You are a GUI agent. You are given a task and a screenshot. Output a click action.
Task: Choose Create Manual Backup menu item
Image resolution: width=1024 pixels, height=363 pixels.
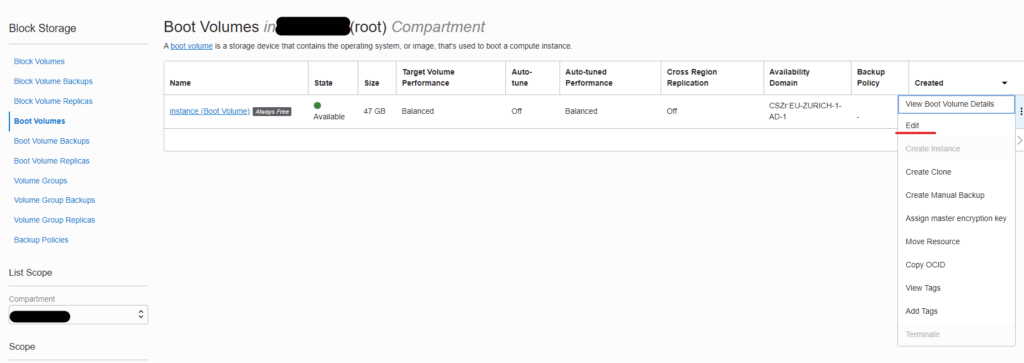coord(944,195)
